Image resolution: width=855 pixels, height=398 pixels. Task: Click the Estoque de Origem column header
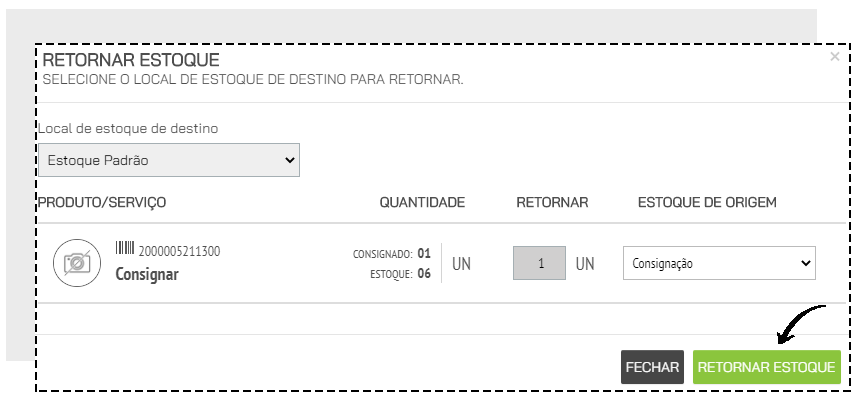[x=707, y=202]
